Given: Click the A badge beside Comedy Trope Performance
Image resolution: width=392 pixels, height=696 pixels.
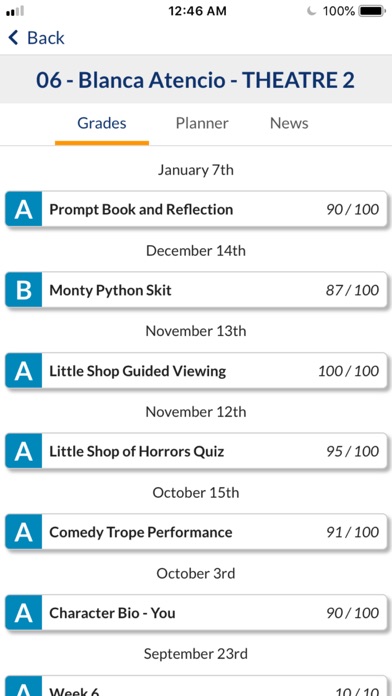Looking at the screenshot, I should 24,532.
